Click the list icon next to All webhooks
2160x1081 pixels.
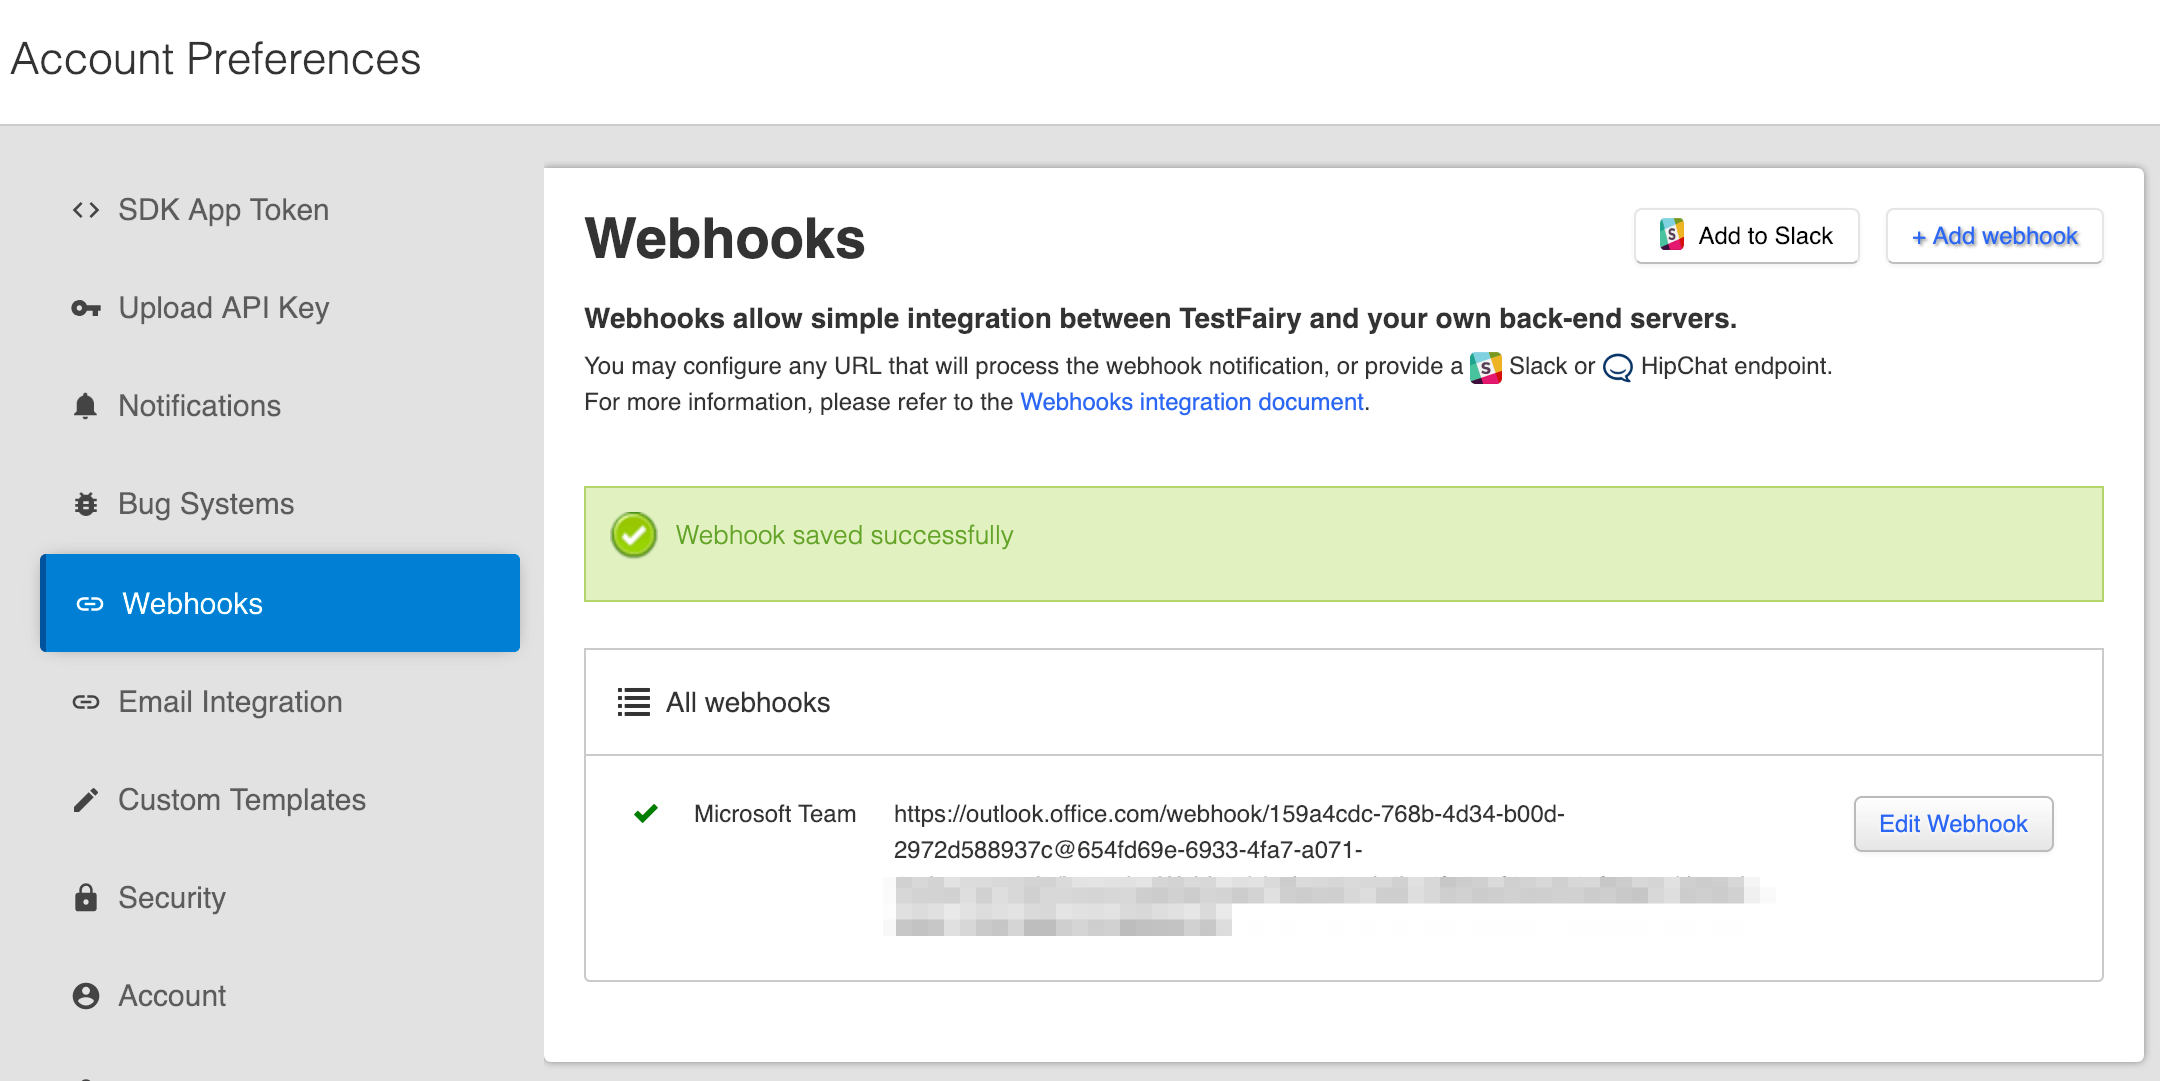click(x=632, y=702)
